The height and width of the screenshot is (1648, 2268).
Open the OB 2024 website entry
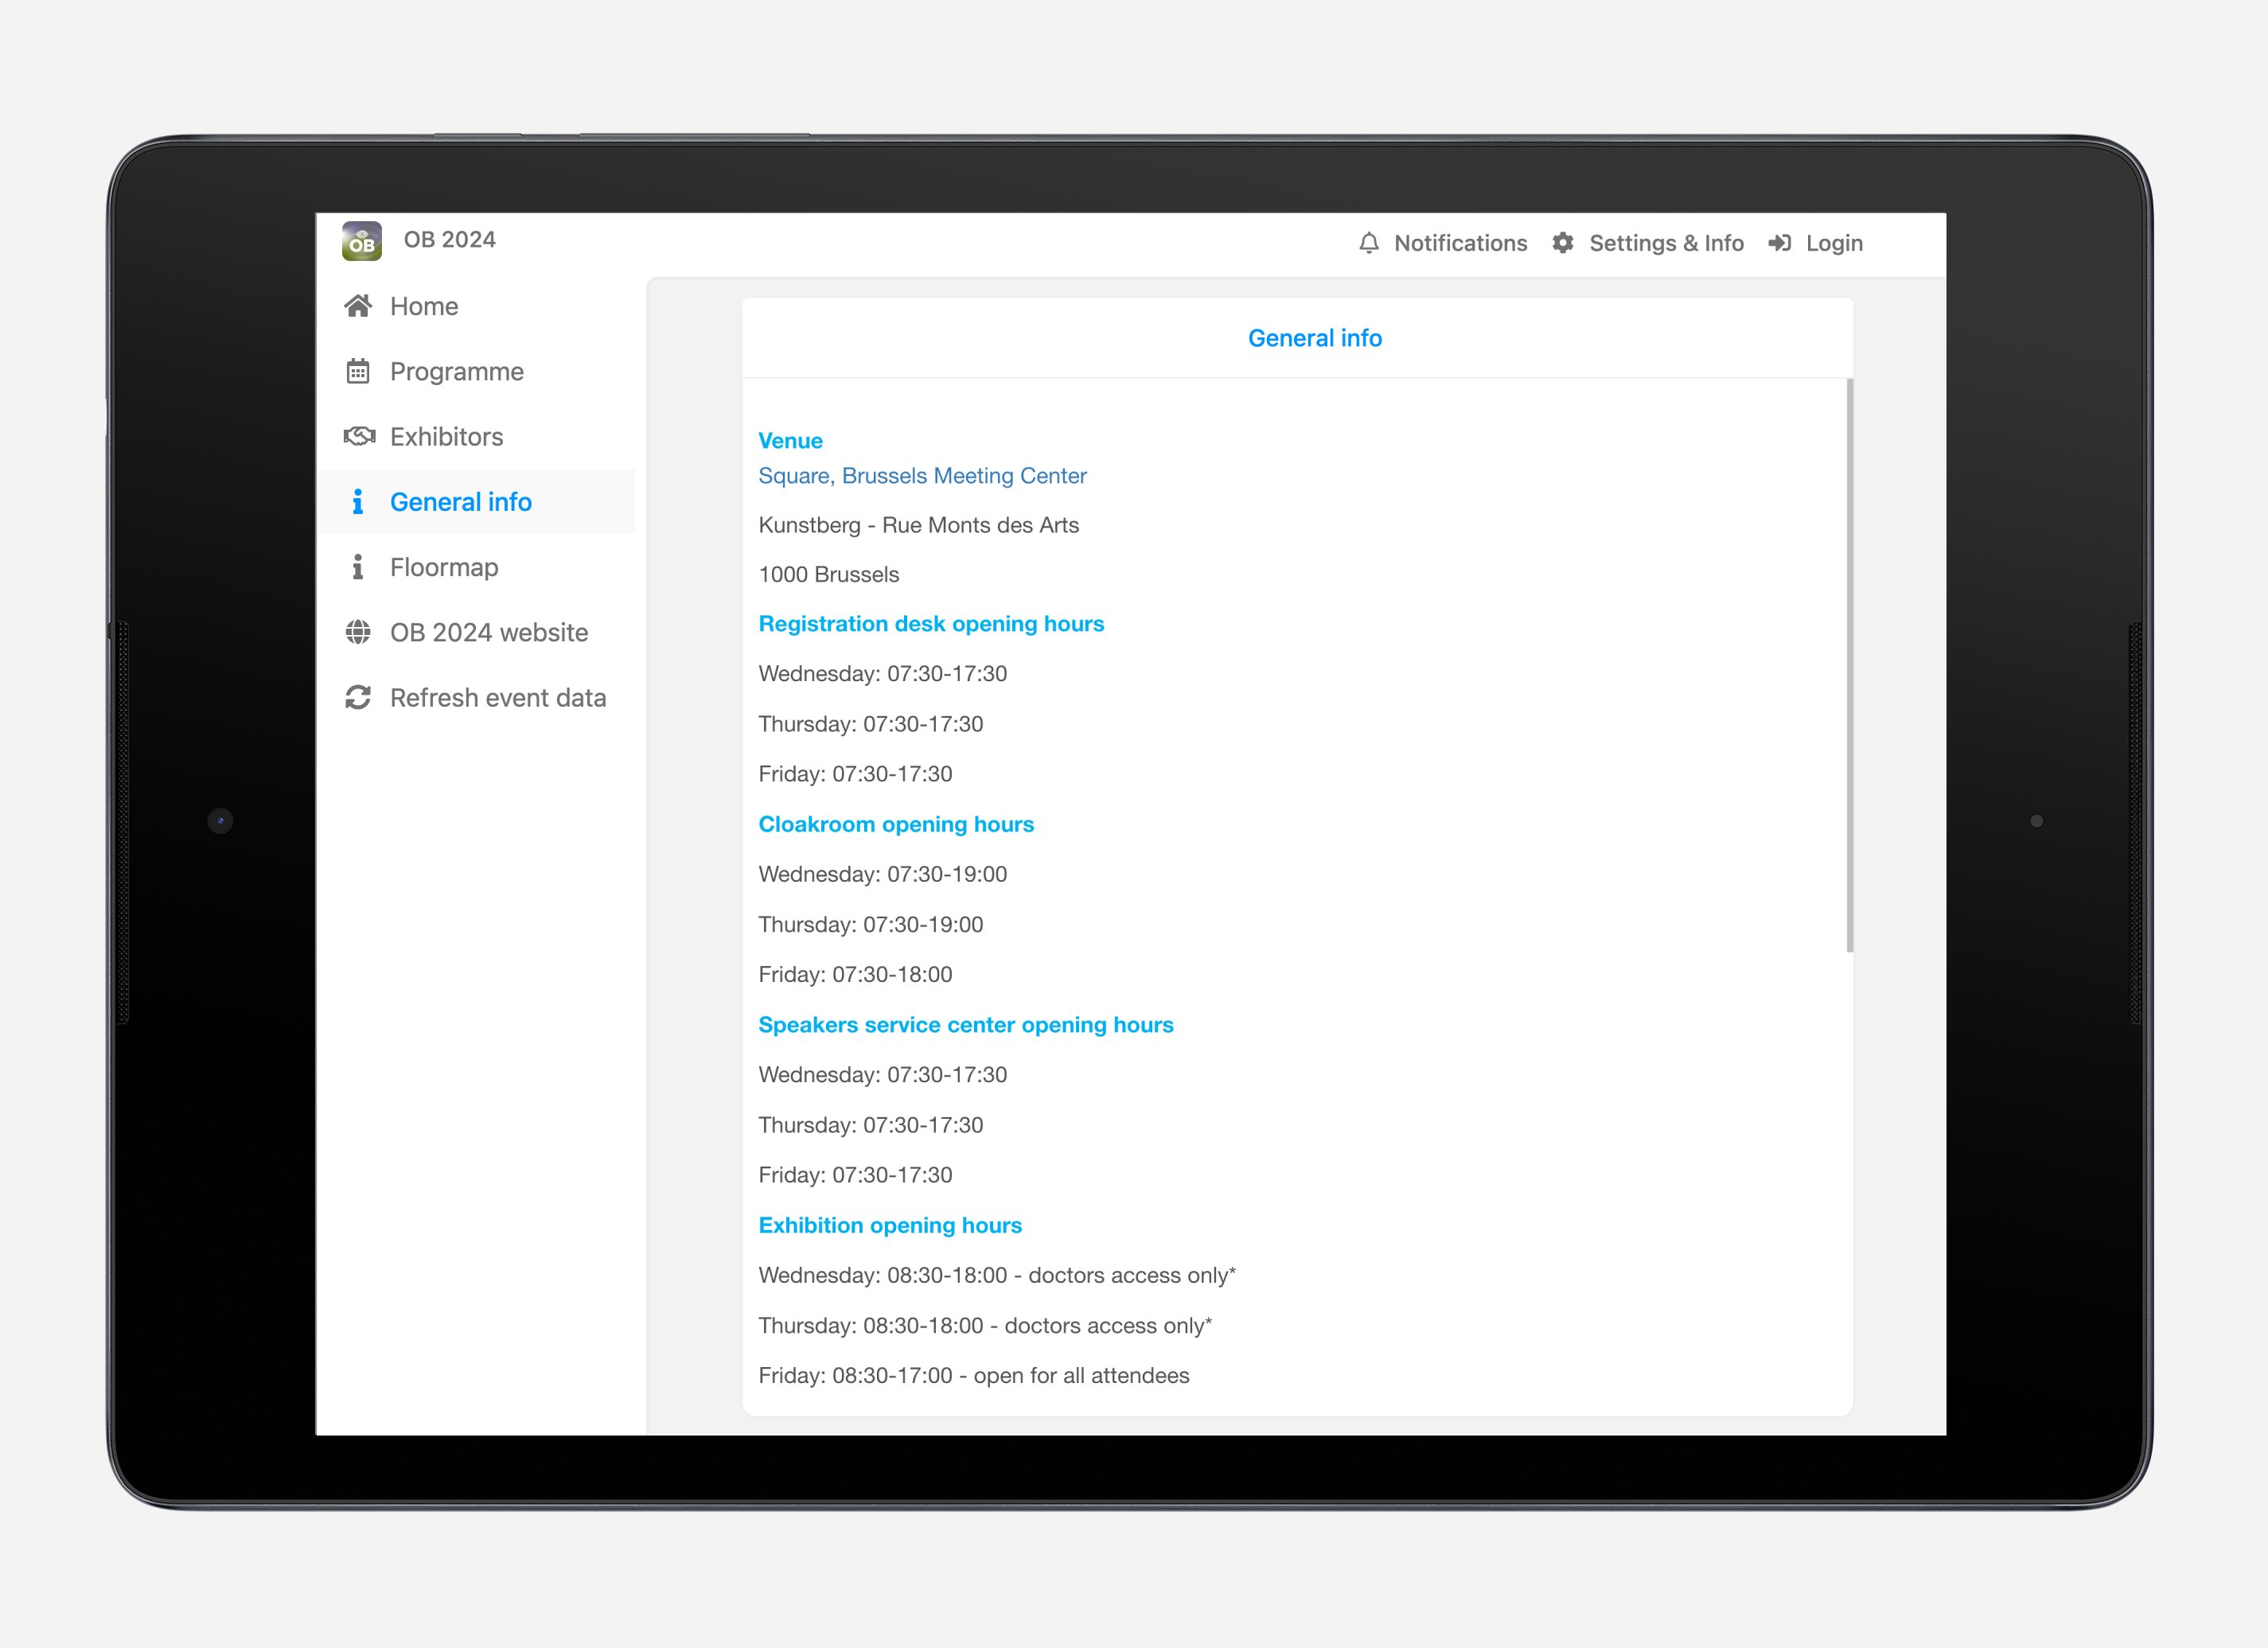(x=489, y=632)
